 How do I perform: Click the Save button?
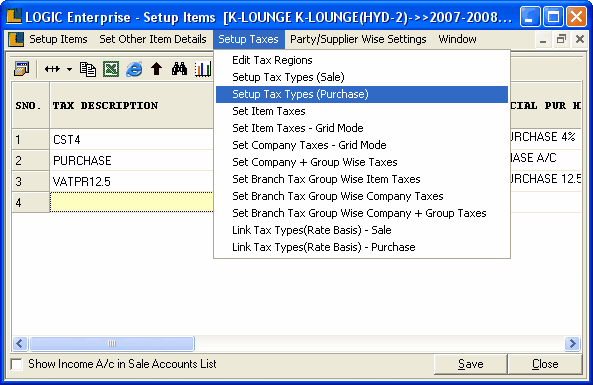tap(470, 364)
